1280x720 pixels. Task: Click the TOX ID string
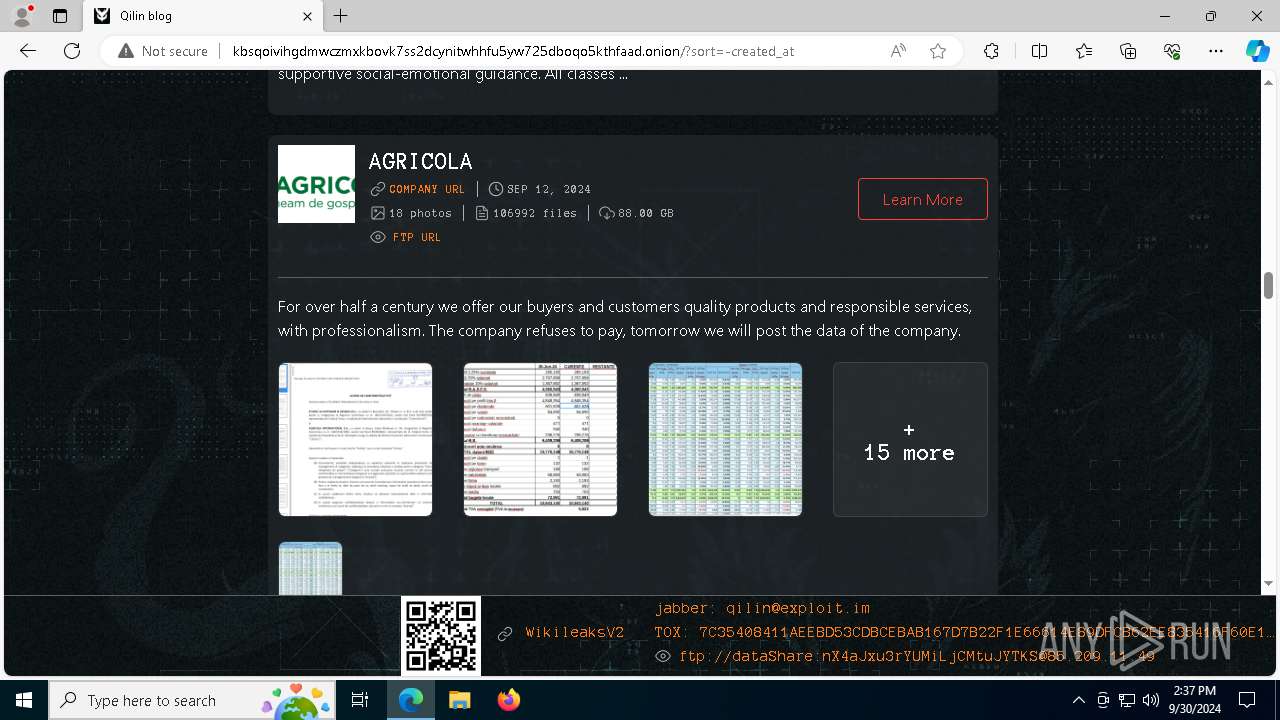coord(965,632)
